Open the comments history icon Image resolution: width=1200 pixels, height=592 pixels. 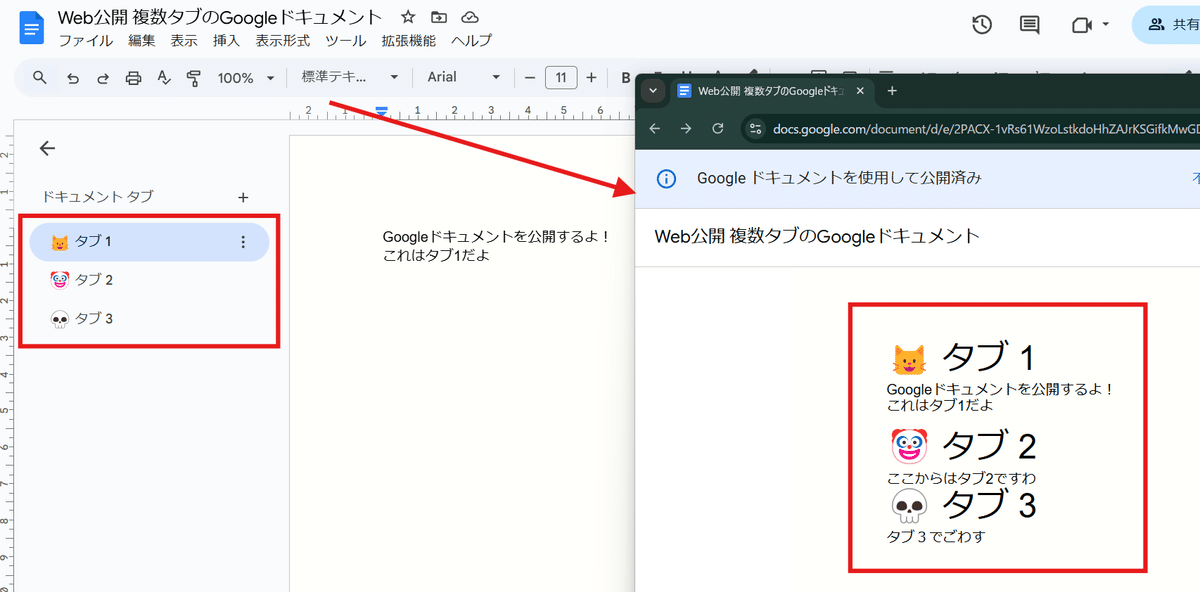click(x=1029, y=25)
